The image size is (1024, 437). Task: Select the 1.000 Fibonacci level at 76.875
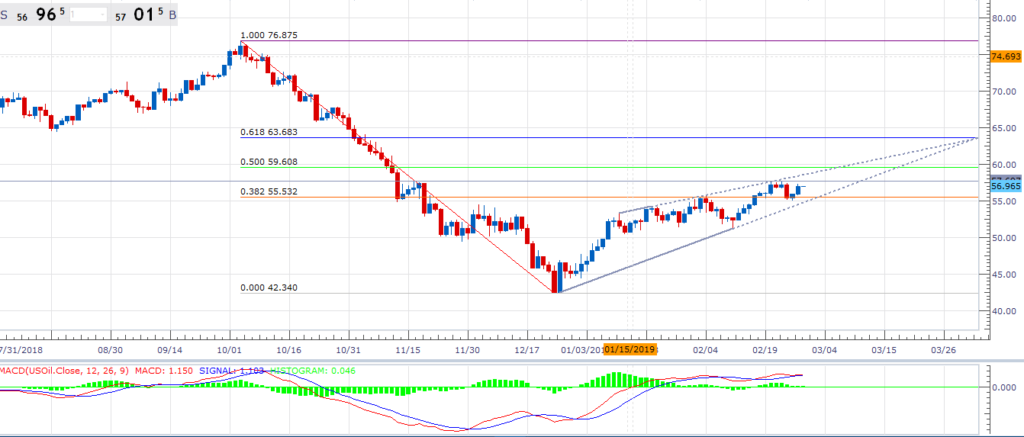(x=269, y=35)
